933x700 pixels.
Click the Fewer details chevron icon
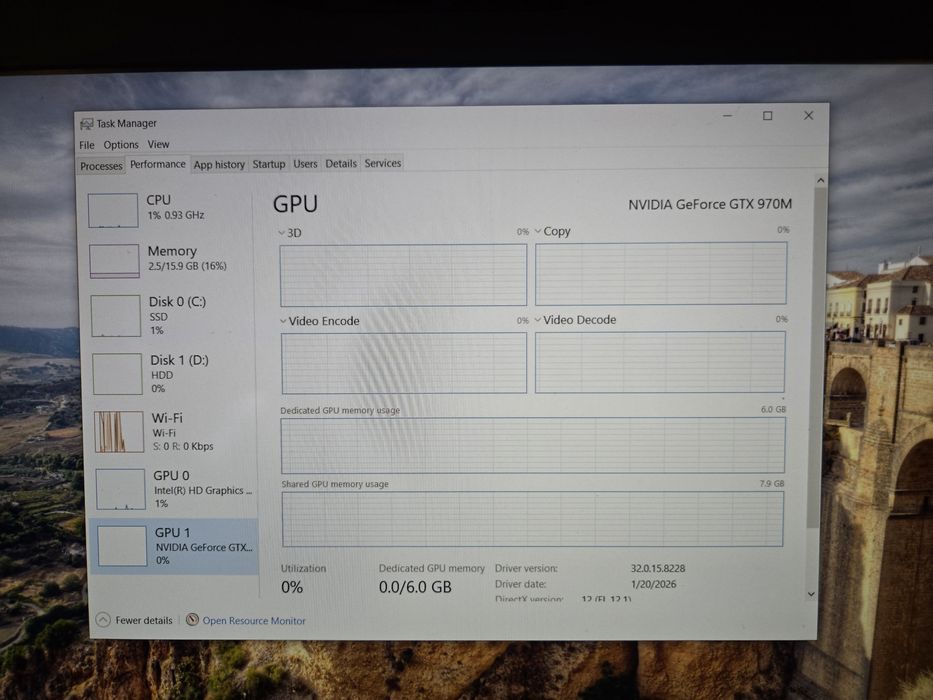tap(103, 620)
